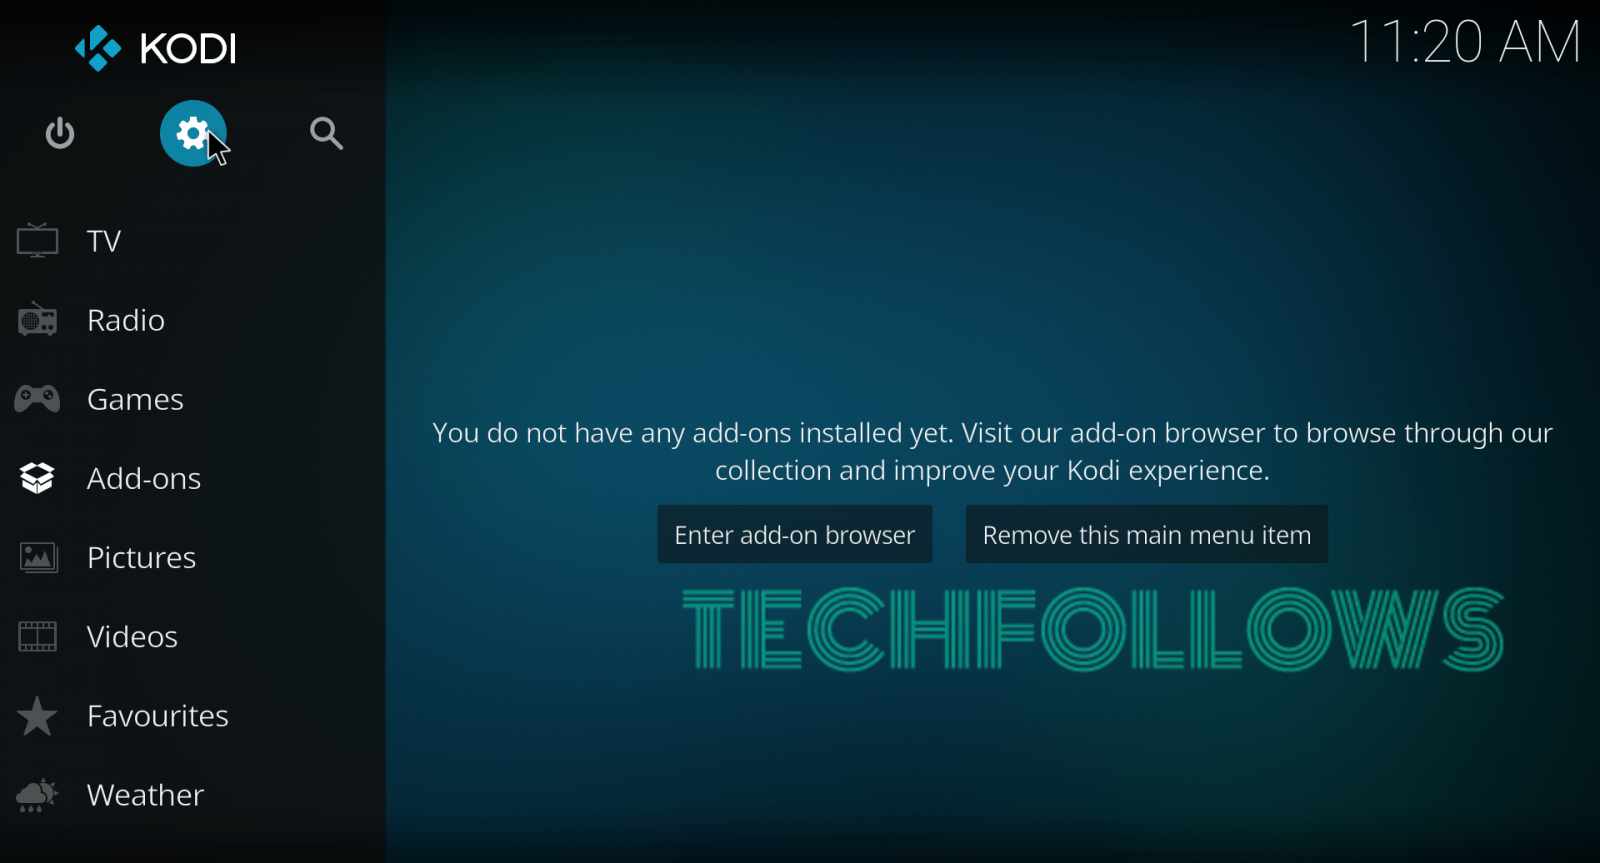
Task: Click the TV screen icon
Action: [37, 241]
